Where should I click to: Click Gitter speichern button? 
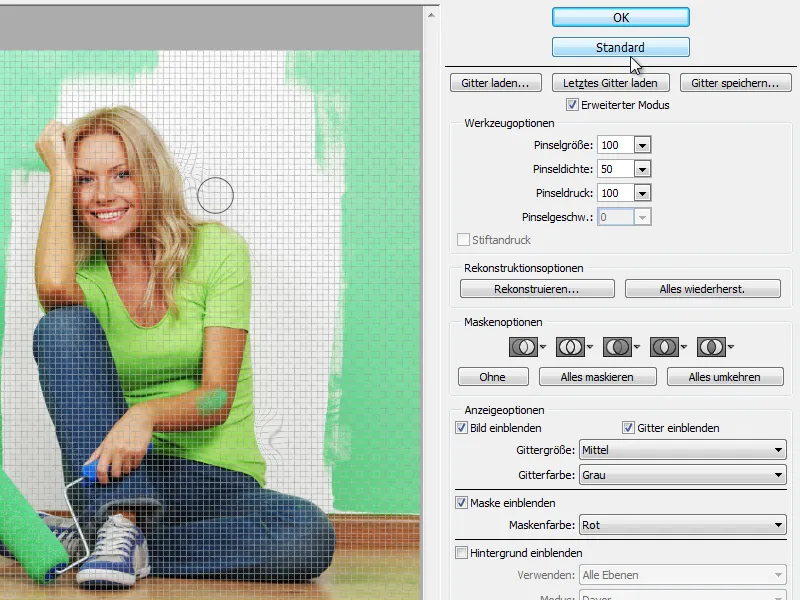(736, 83)
